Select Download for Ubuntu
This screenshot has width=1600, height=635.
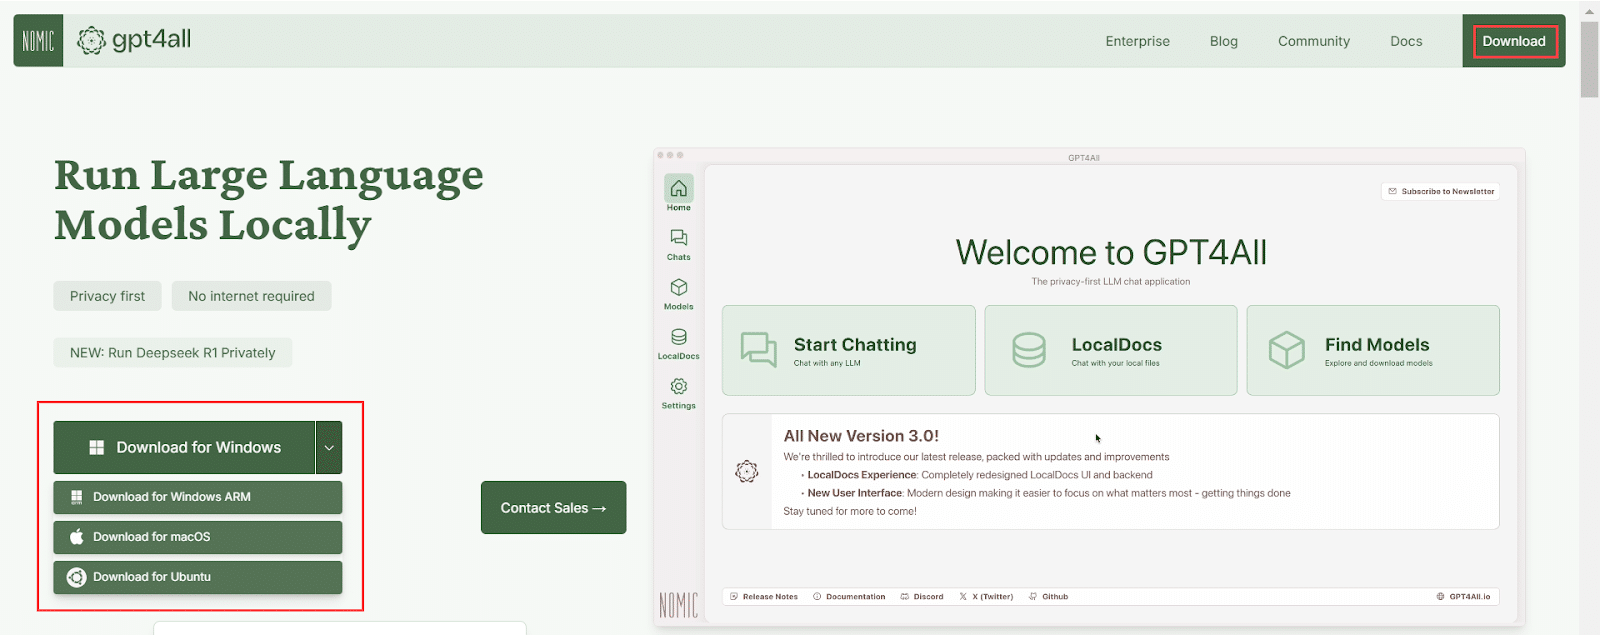pos(198,577)
